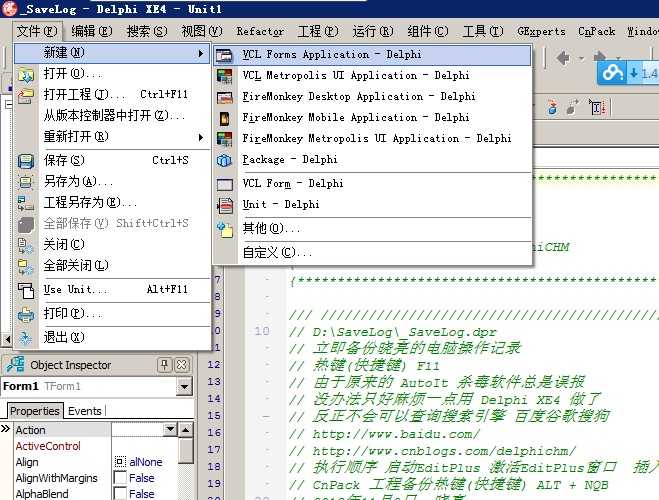Click the 全部关闭(L) icon
The width and height of the screenshot is (659, 500).
pyautogui.click(x=26, y=267)
